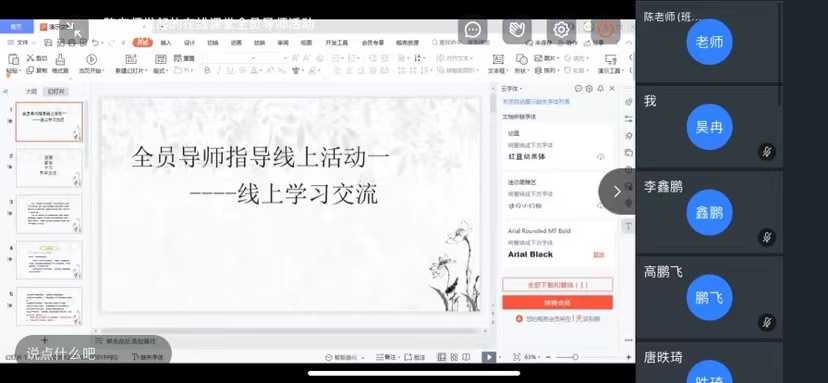Tap the shrink fullscreen arrows icon
This screenshot has width=828, height=383.
click(x=73, y=32)
